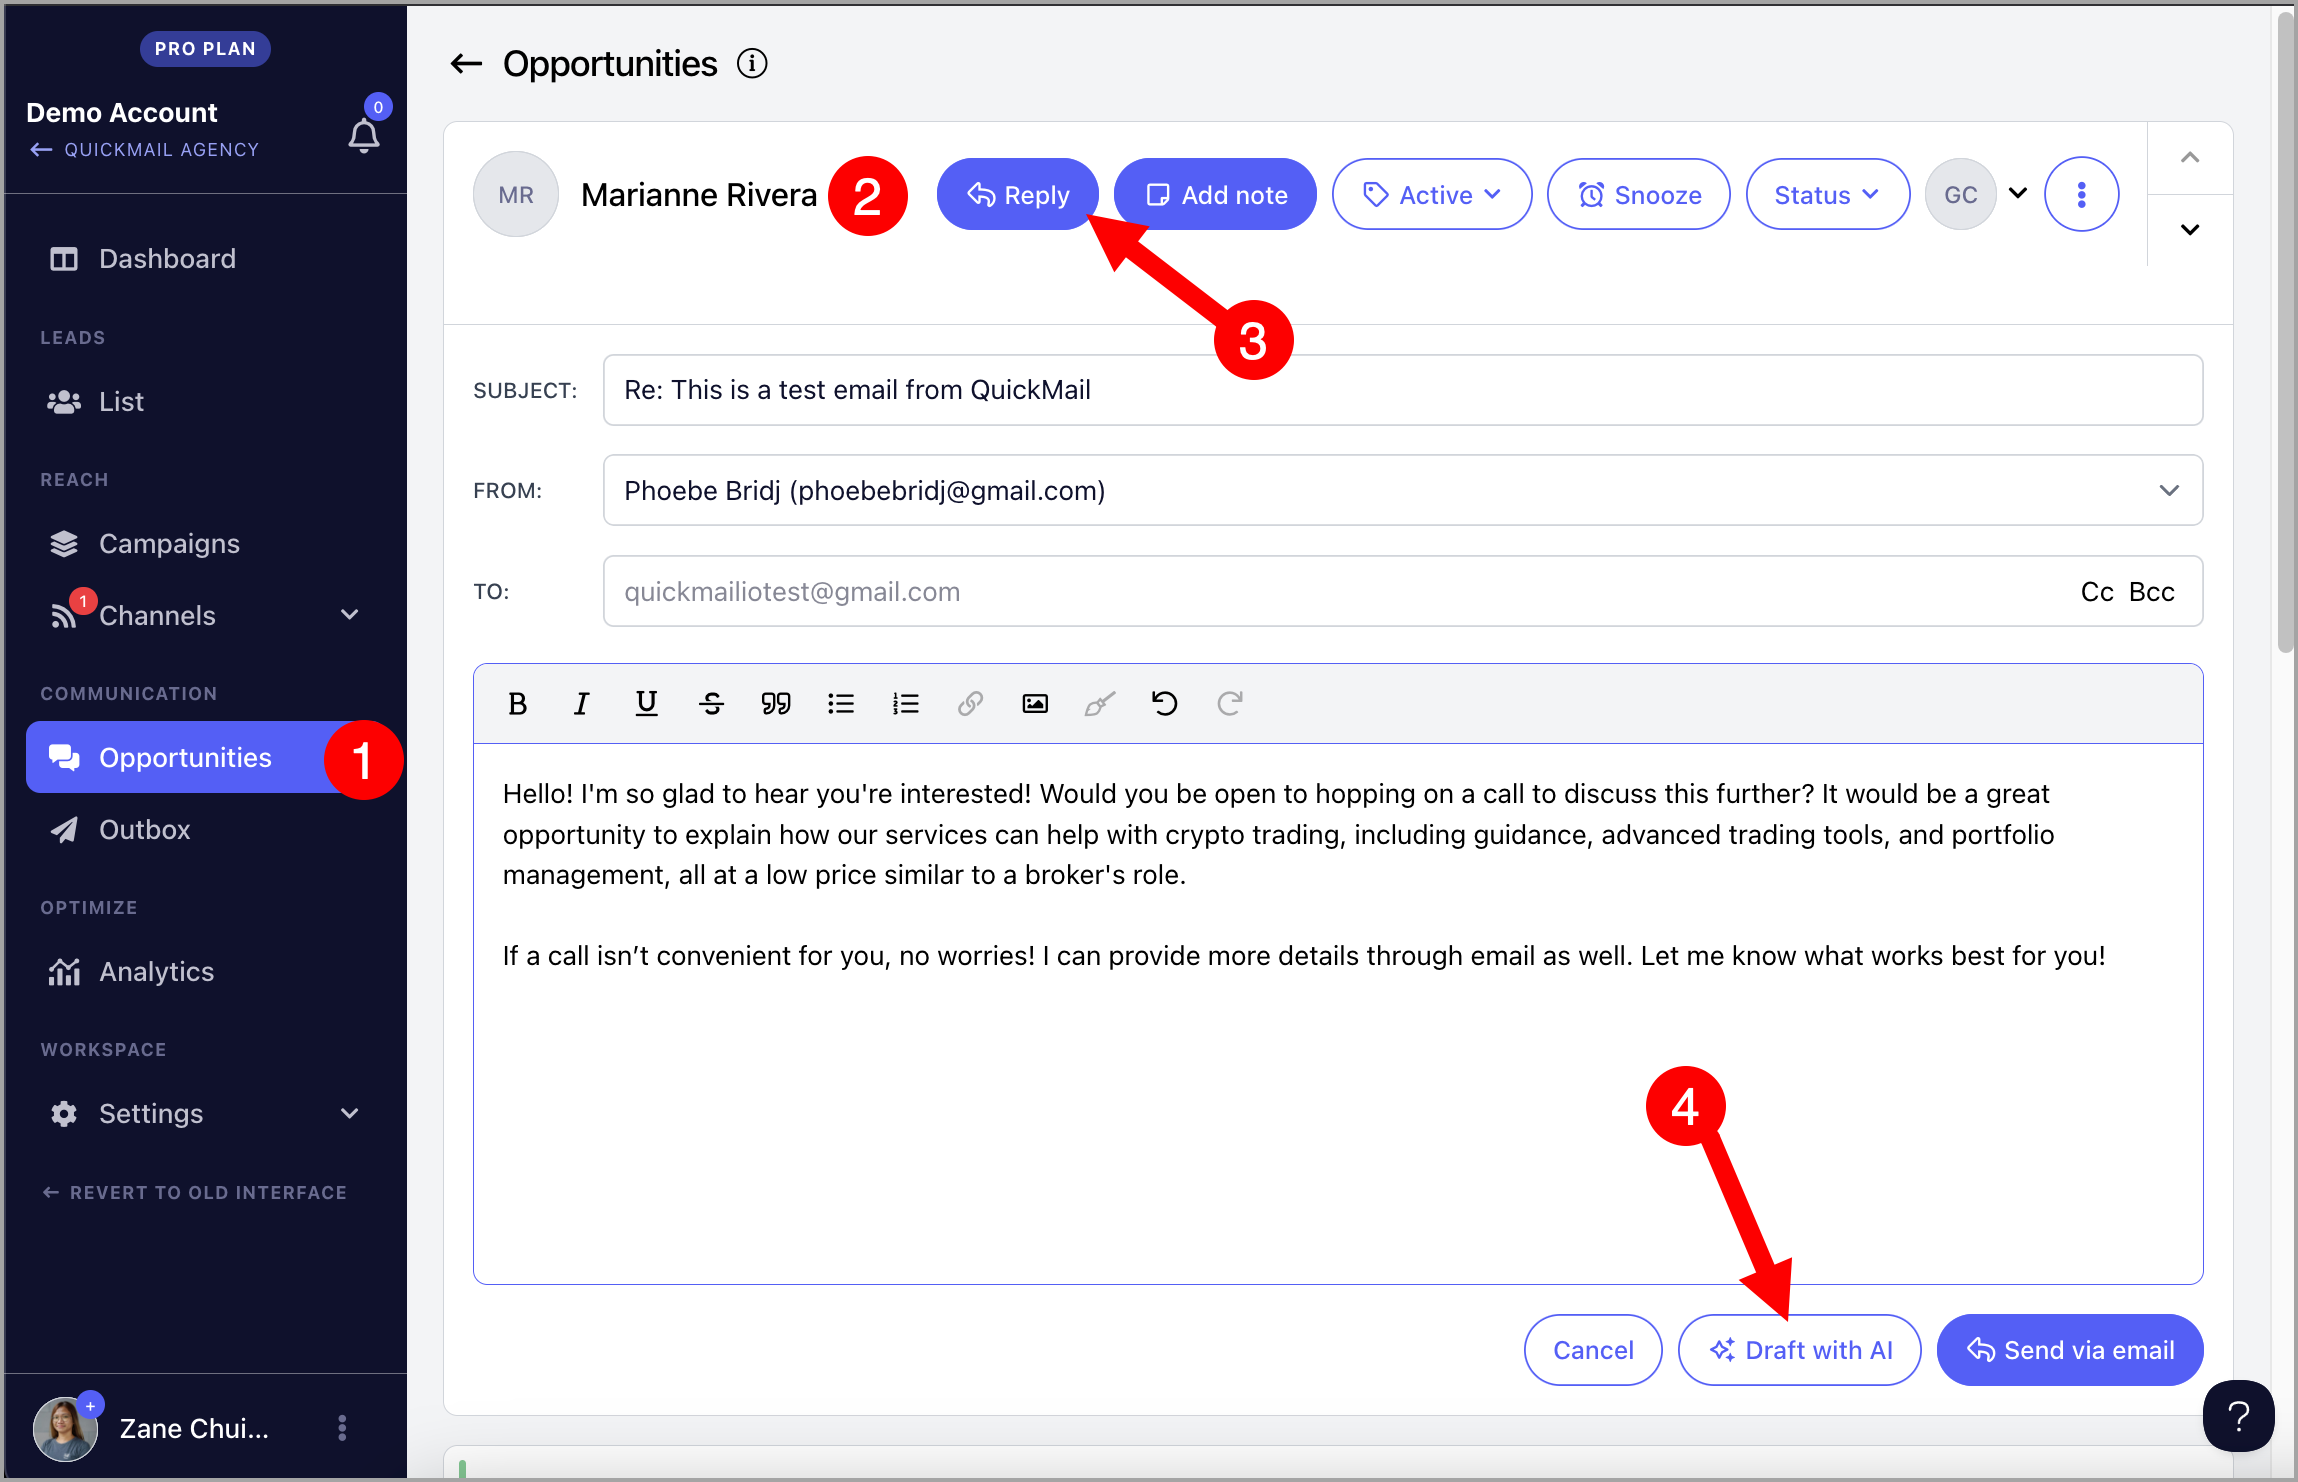Click the Reply button
Viewport: 2298px width, 1482px height.
click(x=1018, y=194)
